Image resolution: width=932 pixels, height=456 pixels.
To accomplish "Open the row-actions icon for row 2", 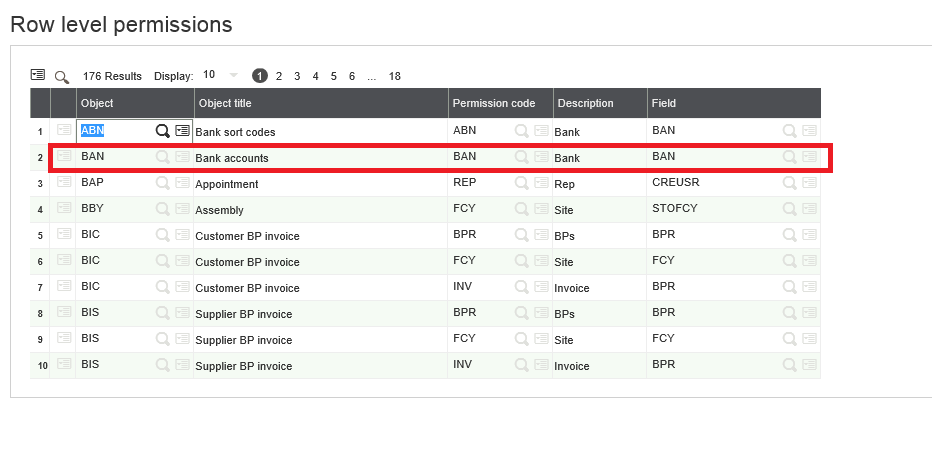I will pyautogui.click(x=64, y=156).
